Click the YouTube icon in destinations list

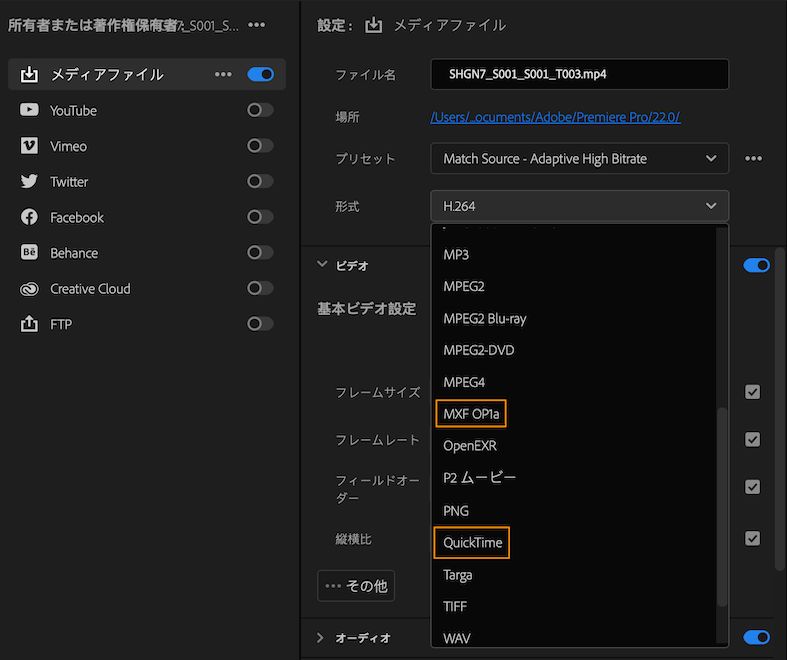point(29,110)
